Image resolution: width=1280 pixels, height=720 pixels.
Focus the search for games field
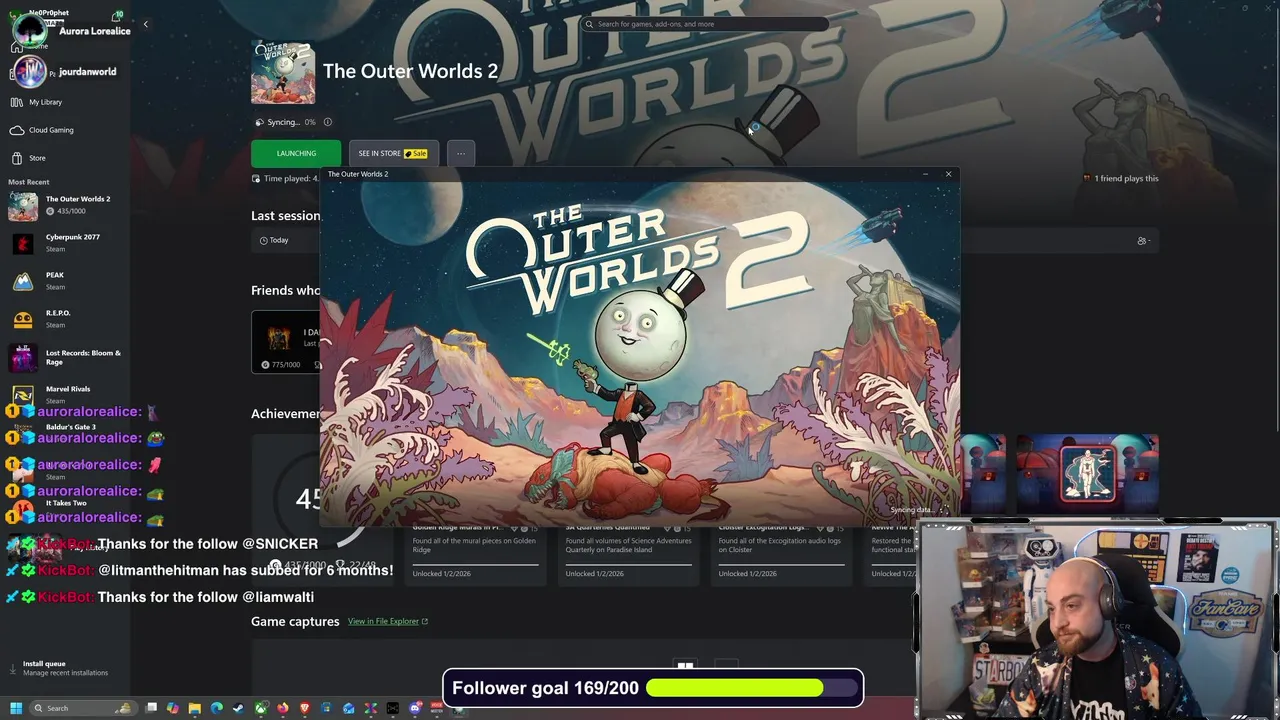click(705, 24)
